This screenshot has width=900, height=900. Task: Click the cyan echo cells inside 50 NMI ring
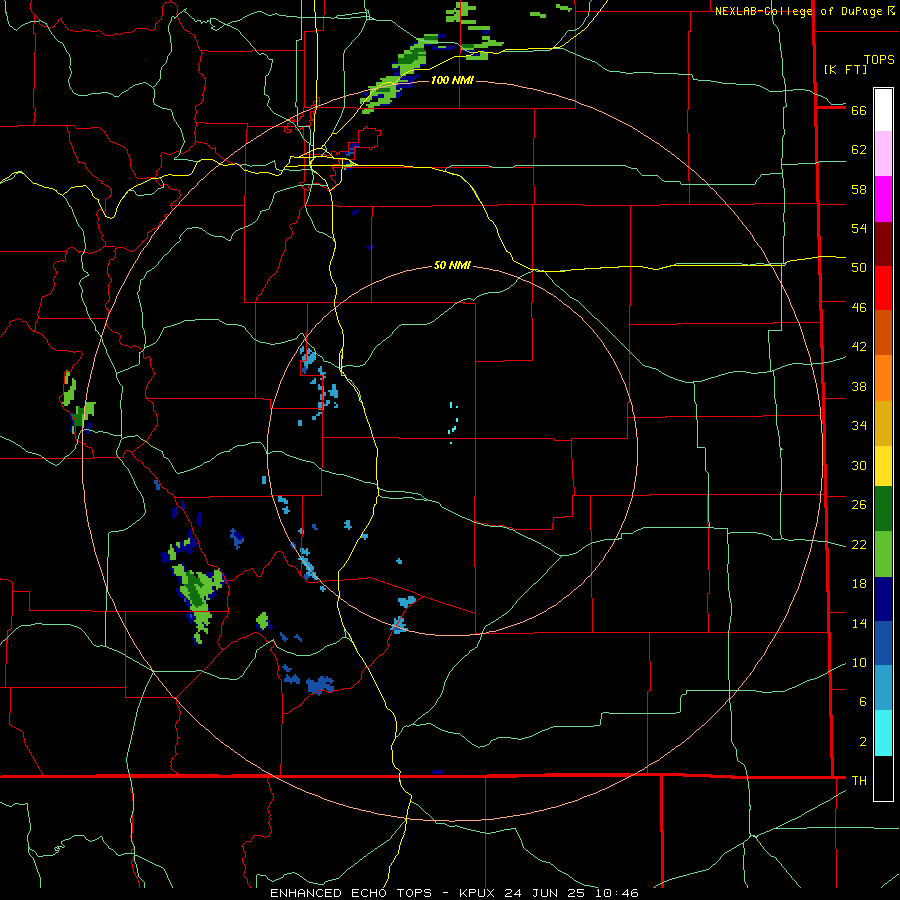[x=453, y=424]
